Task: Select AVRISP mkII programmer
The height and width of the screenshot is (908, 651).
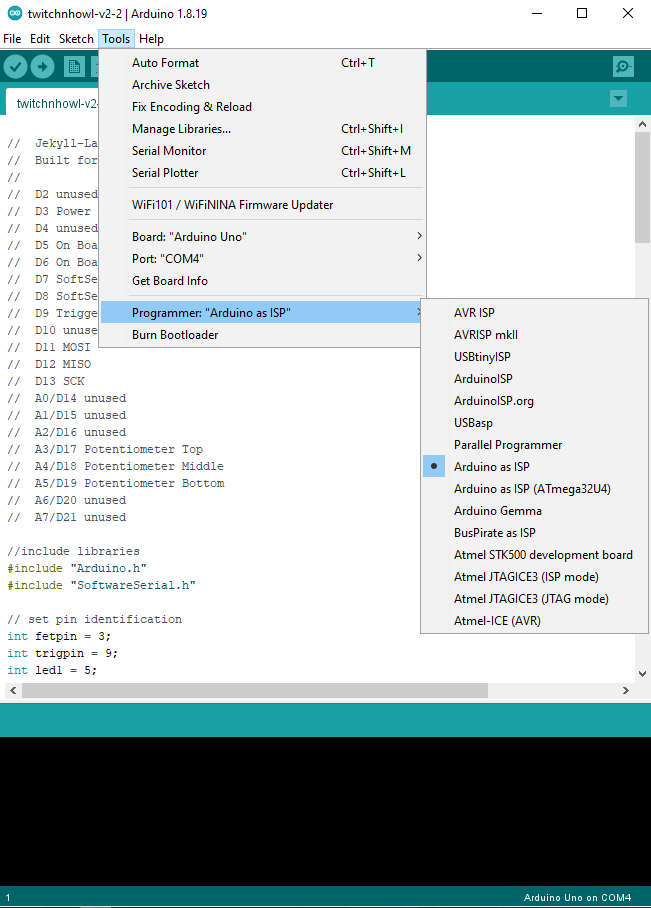Action: [534, 335]
